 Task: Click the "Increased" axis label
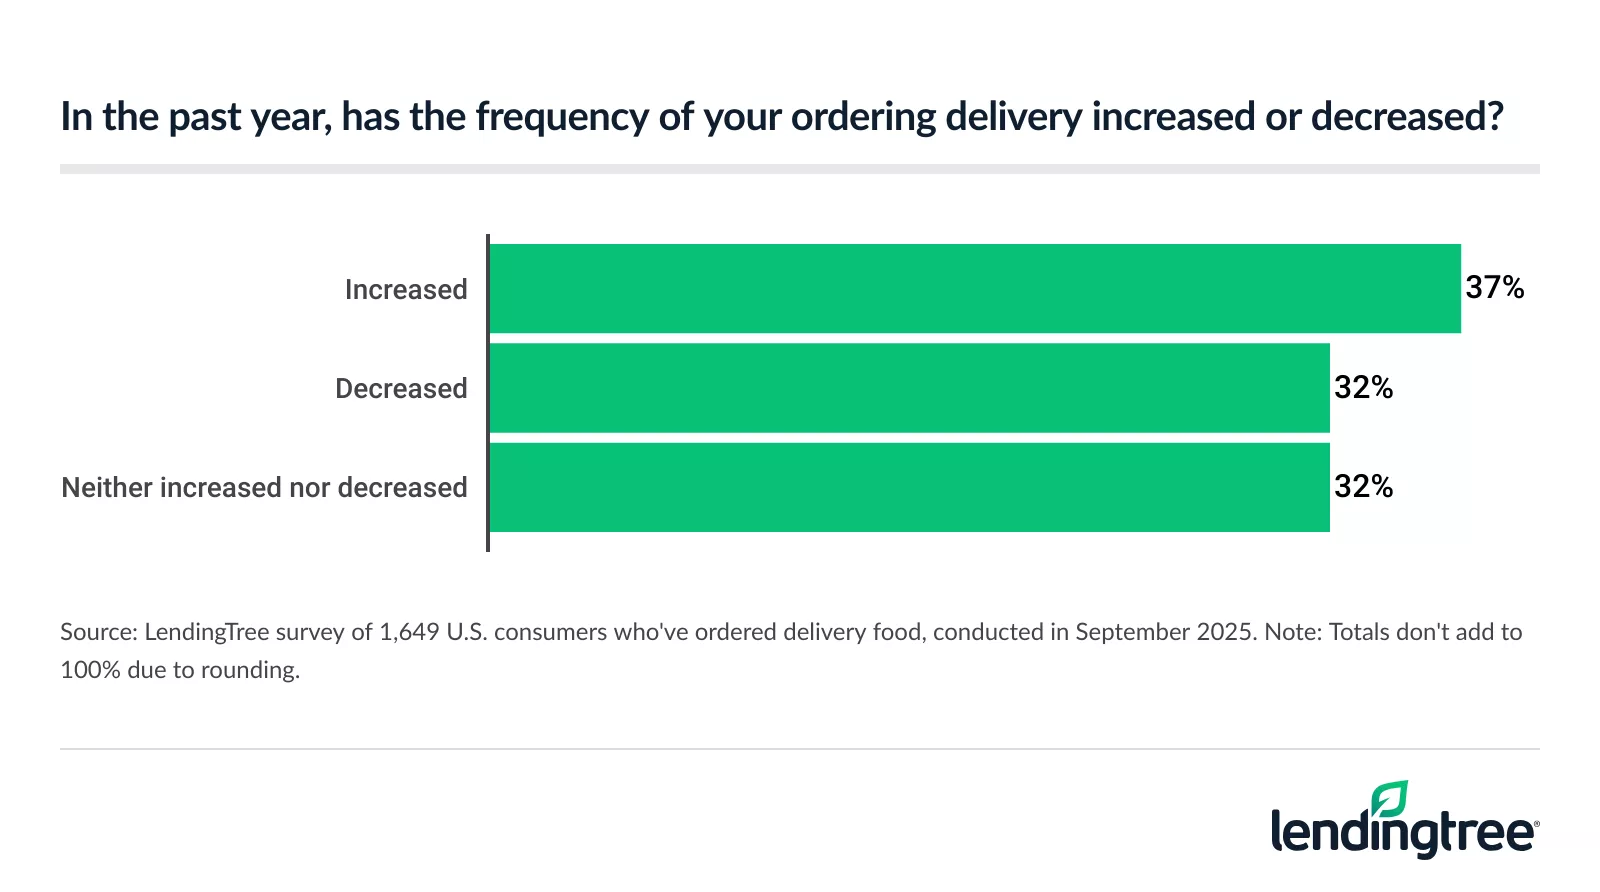pos(406,289)
